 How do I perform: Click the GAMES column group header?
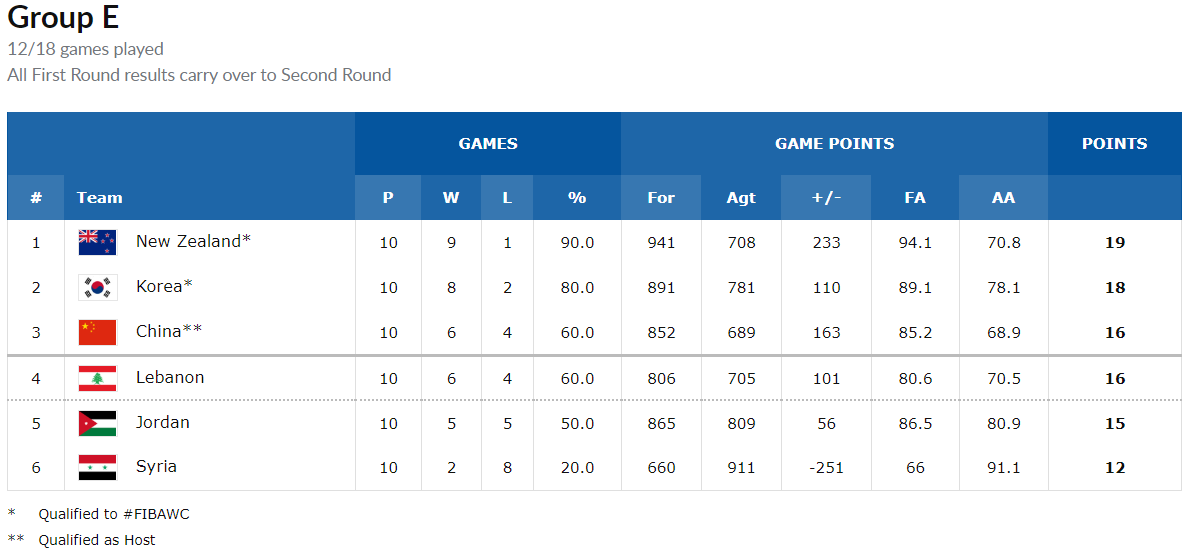[488, 144]
